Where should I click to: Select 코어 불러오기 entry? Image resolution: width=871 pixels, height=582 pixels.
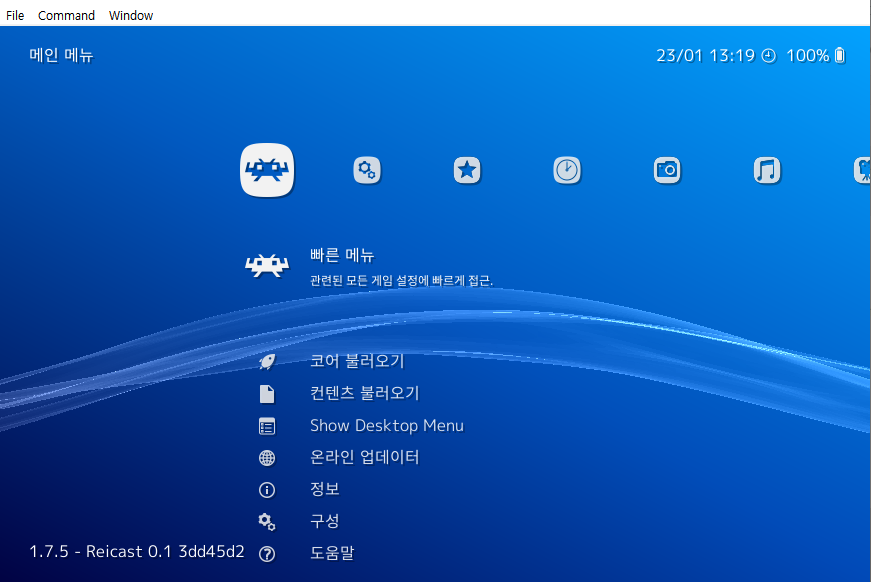click(x=357, y=361)
